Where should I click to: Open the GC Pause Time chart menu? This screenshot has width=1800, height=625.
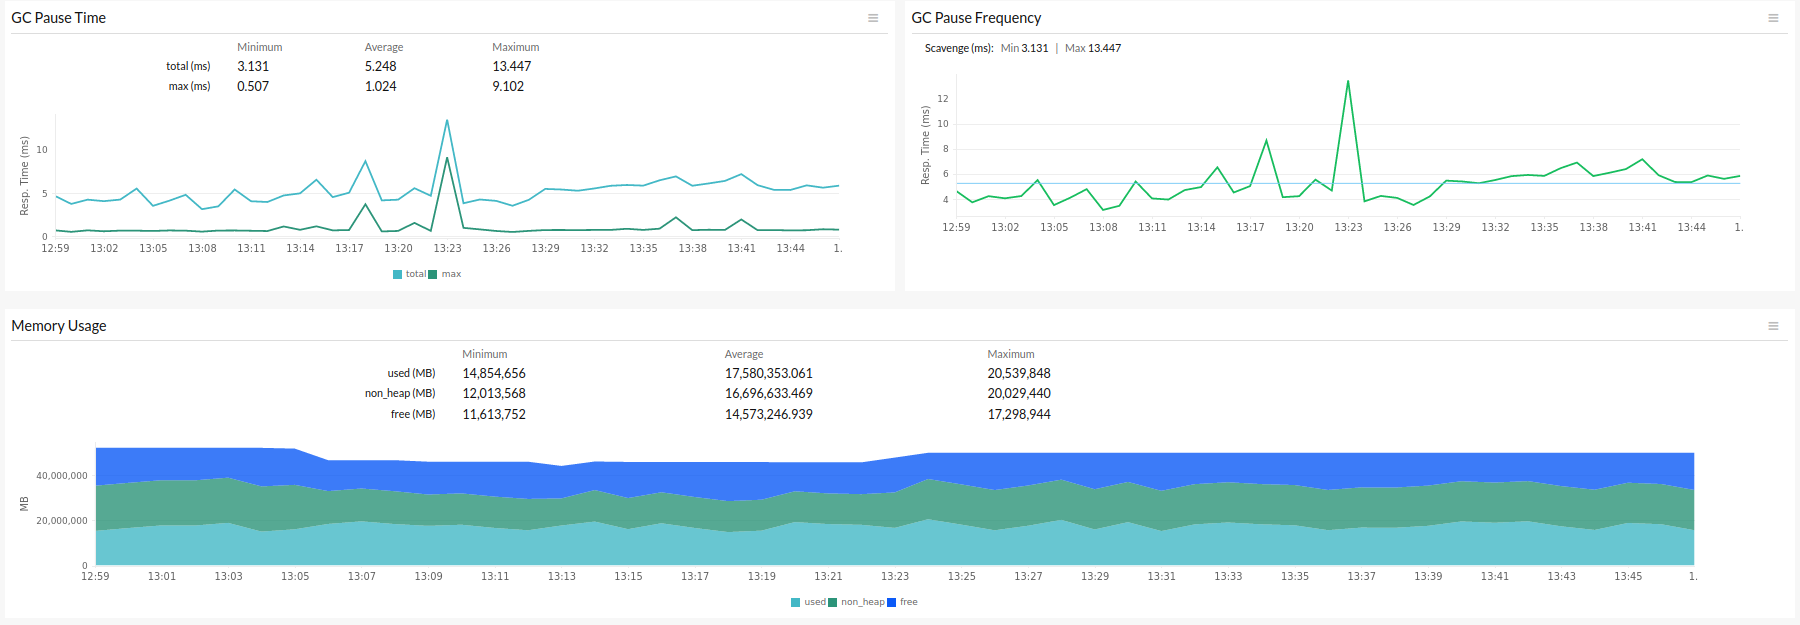(x=873, y=18)
